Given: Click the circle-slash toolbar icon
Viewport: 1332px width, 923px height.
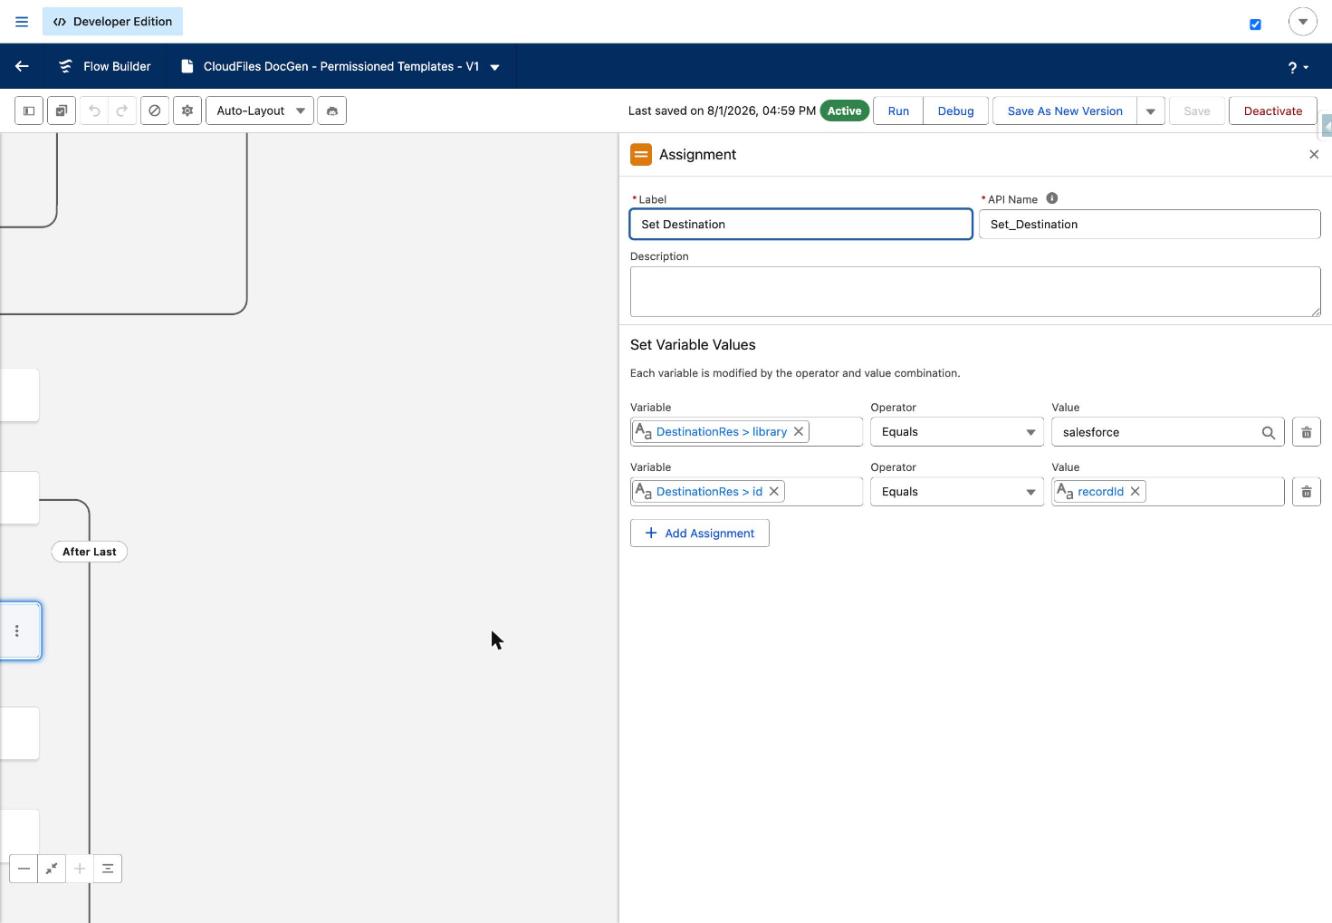Looking at the screenshot, I should 154,111.
